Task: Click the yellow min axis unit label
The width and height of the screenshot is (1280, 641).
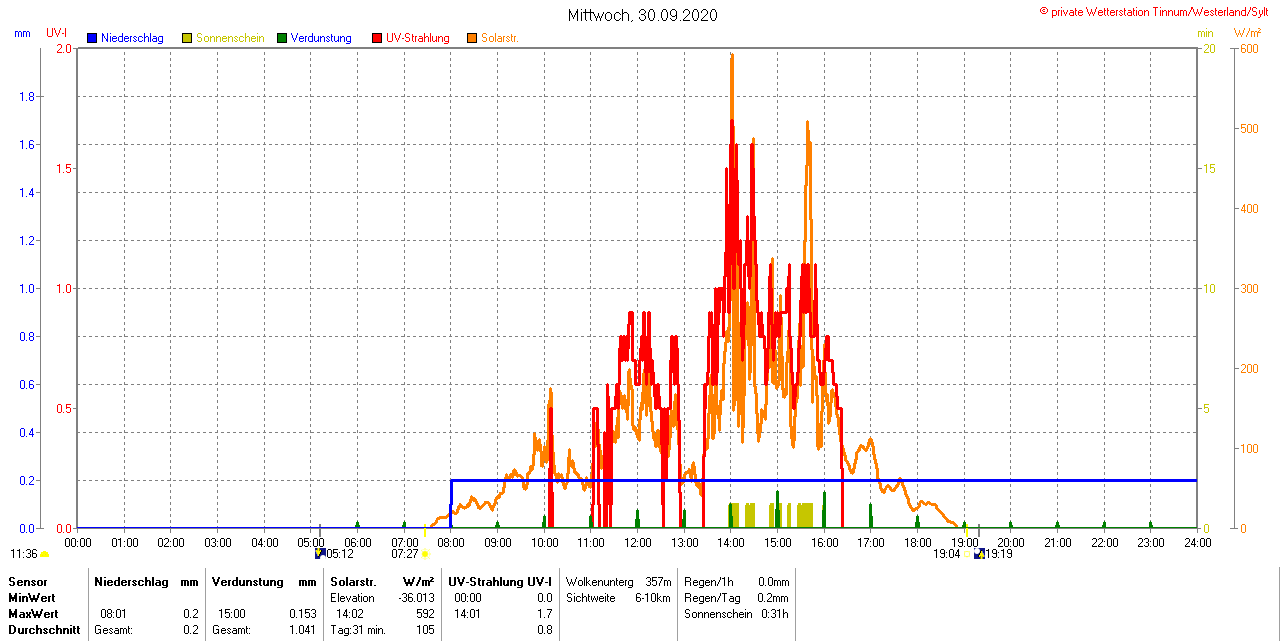Action: tap(1206, 33)
